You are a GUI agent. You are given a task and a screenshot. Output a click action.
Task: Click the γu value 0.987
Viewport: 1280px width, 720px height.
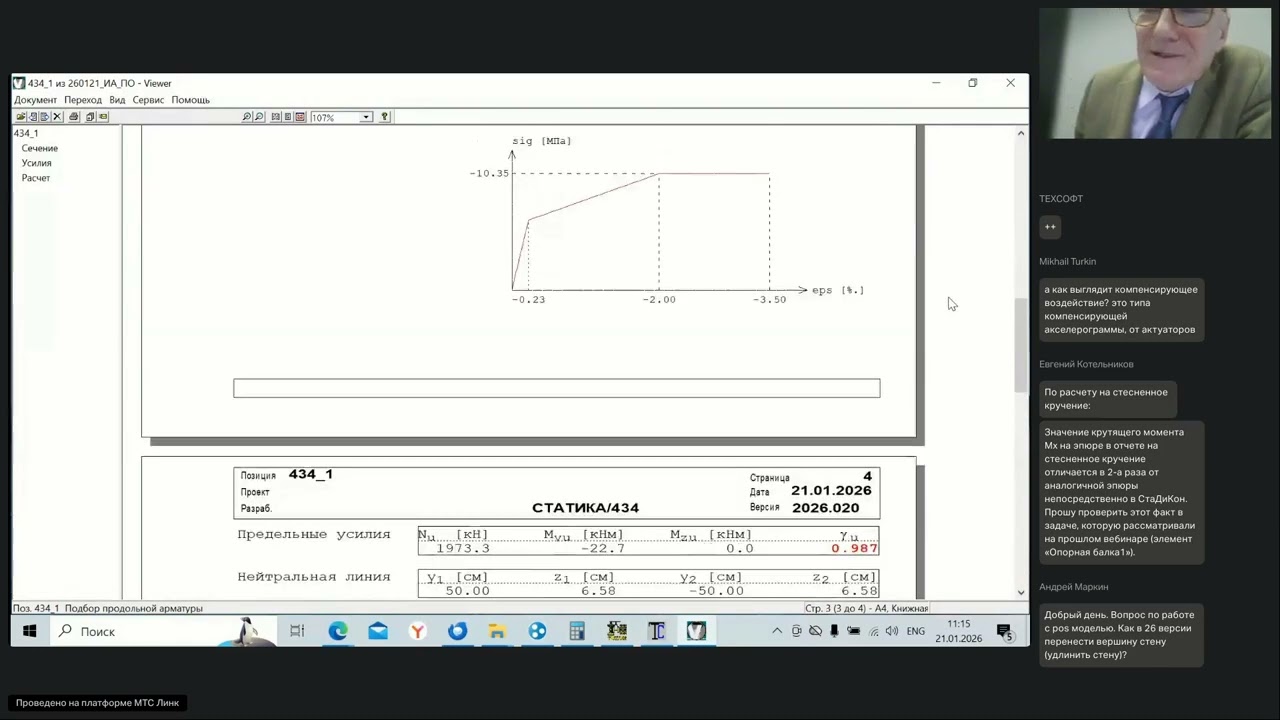[x=854, y=548]
